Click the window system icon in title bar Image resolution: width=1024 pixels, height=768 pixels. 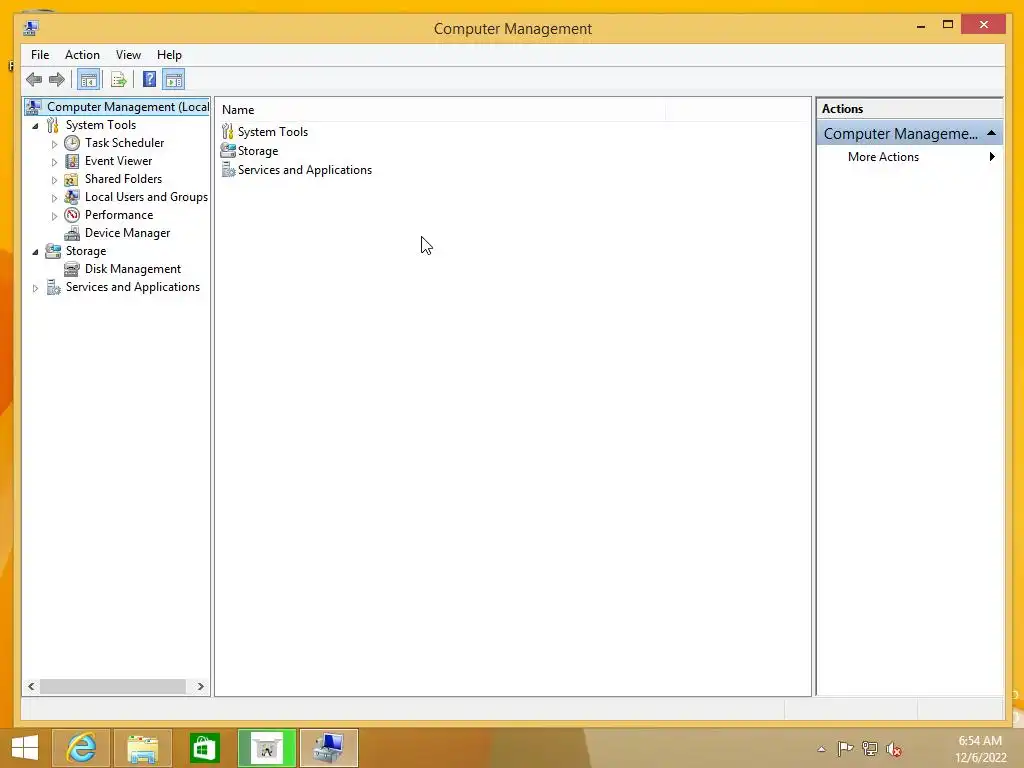pyautogui.click(x=31, y=28)
